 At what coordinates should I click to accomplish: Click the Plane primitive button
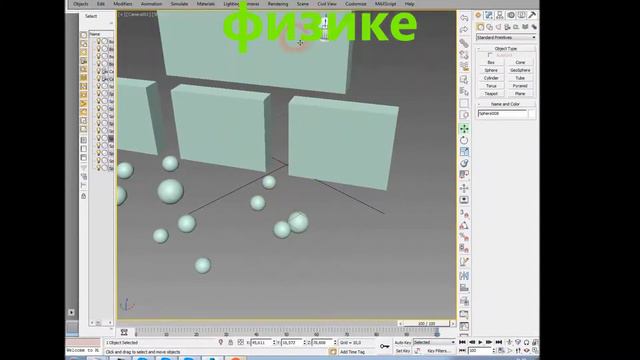[x=520, y=94]
